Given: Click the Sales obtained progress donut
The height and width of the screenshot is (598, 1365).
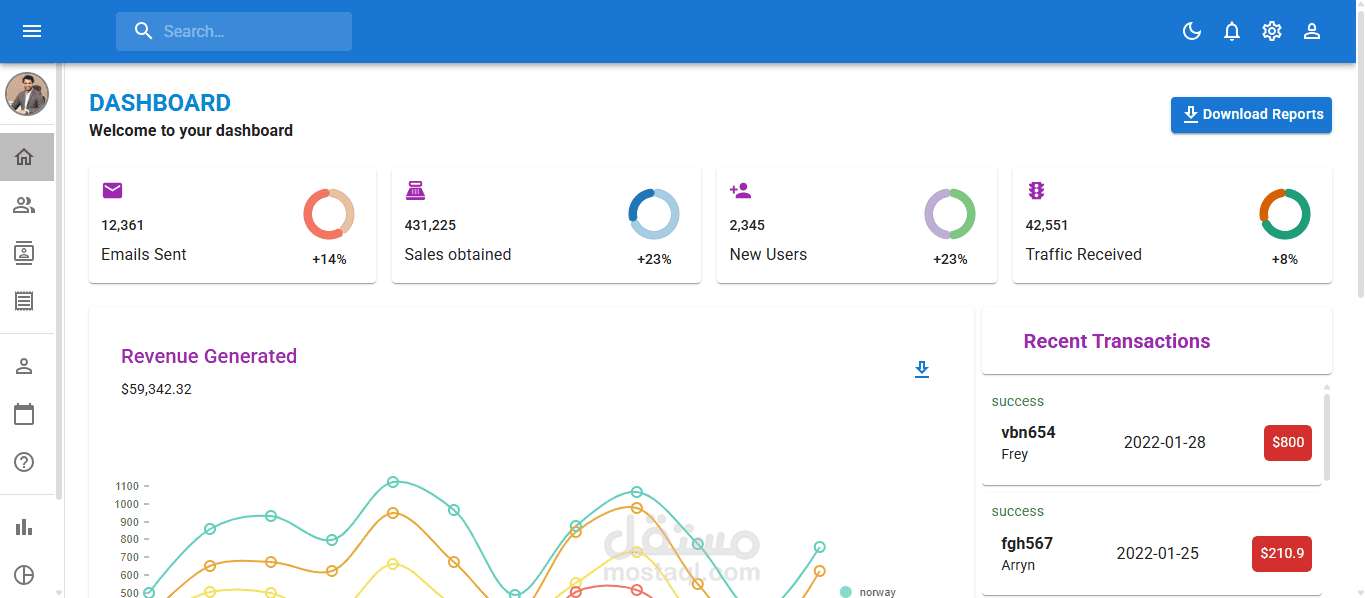Looking at the screenshot, I should pos(654,214).
